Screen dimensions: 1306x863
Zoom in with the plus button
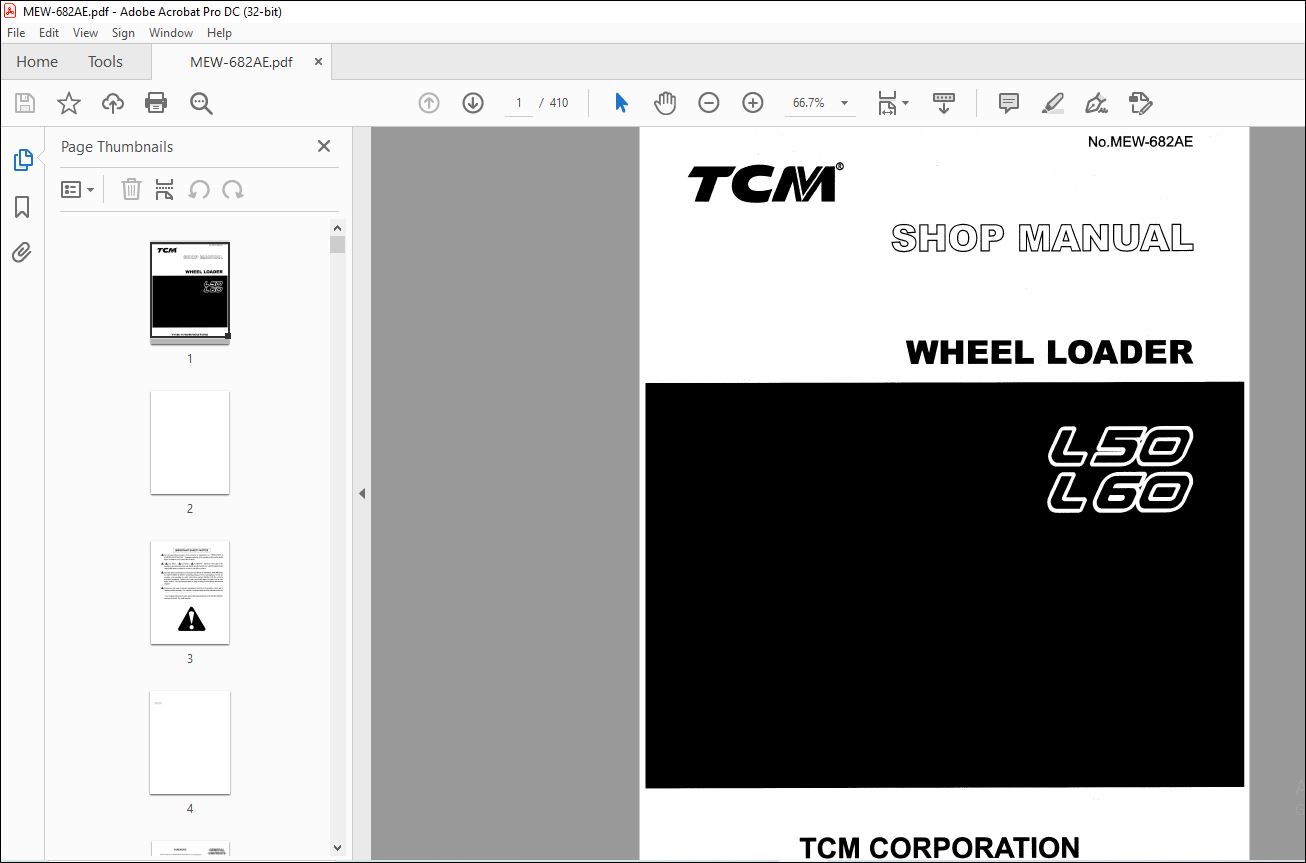(753, 103)
